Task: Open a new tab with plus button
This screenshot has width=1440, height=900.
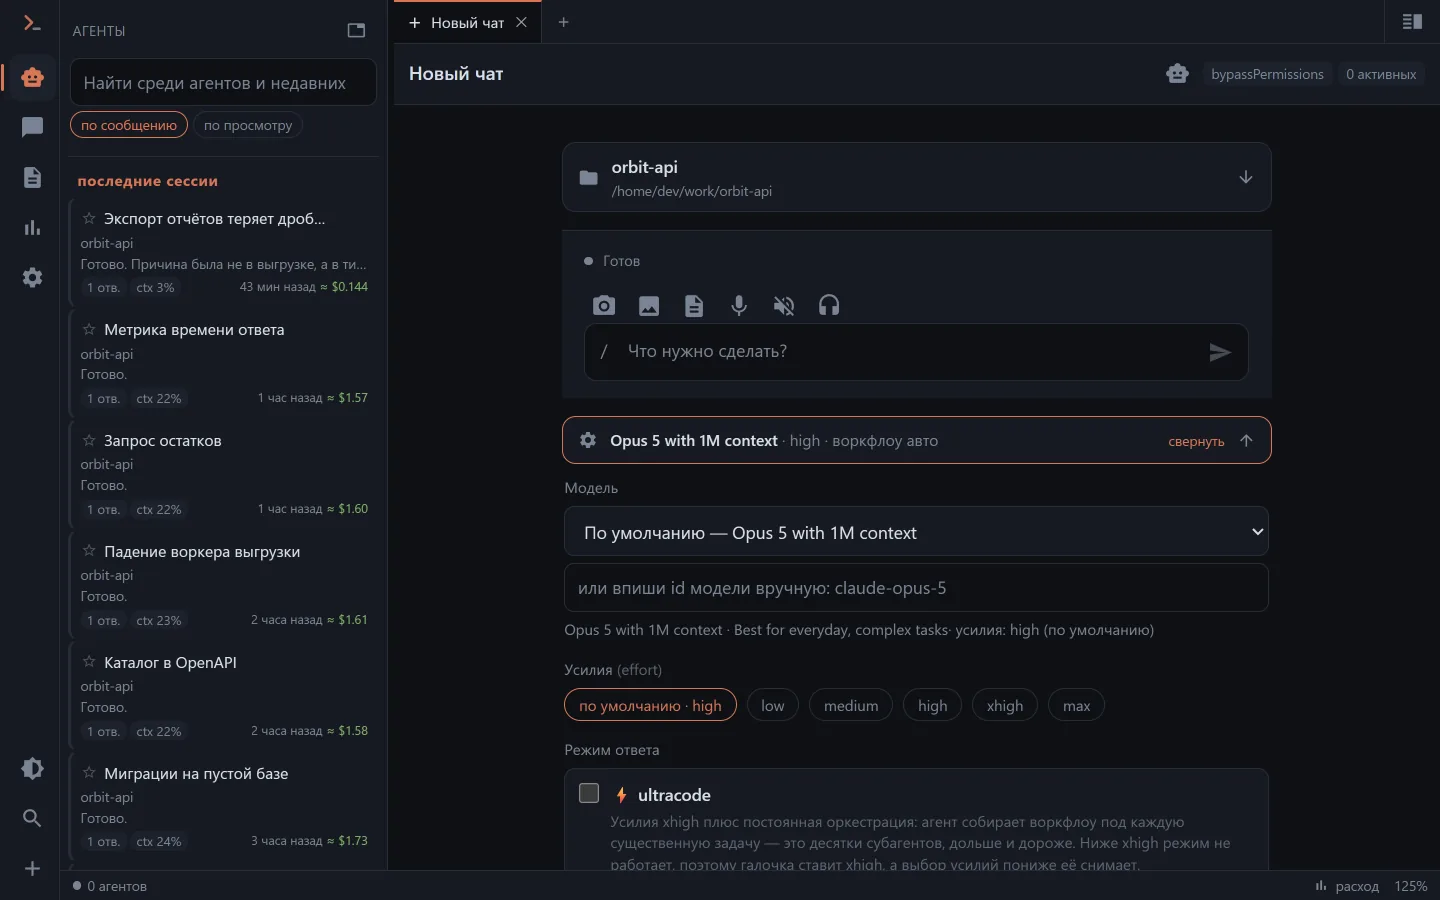Action: pyautogui.click(x=564, y=22)
